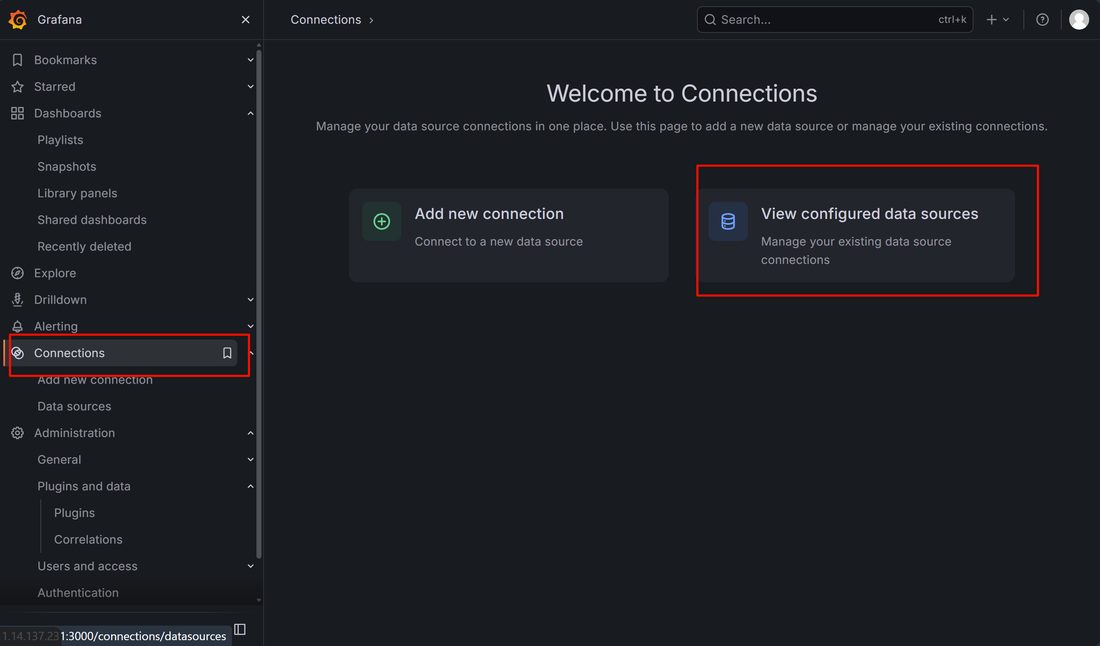Click the Connections sidebar icon
Image resolution: width=1100 pixels, height=646 pixels.
(18, 354)
